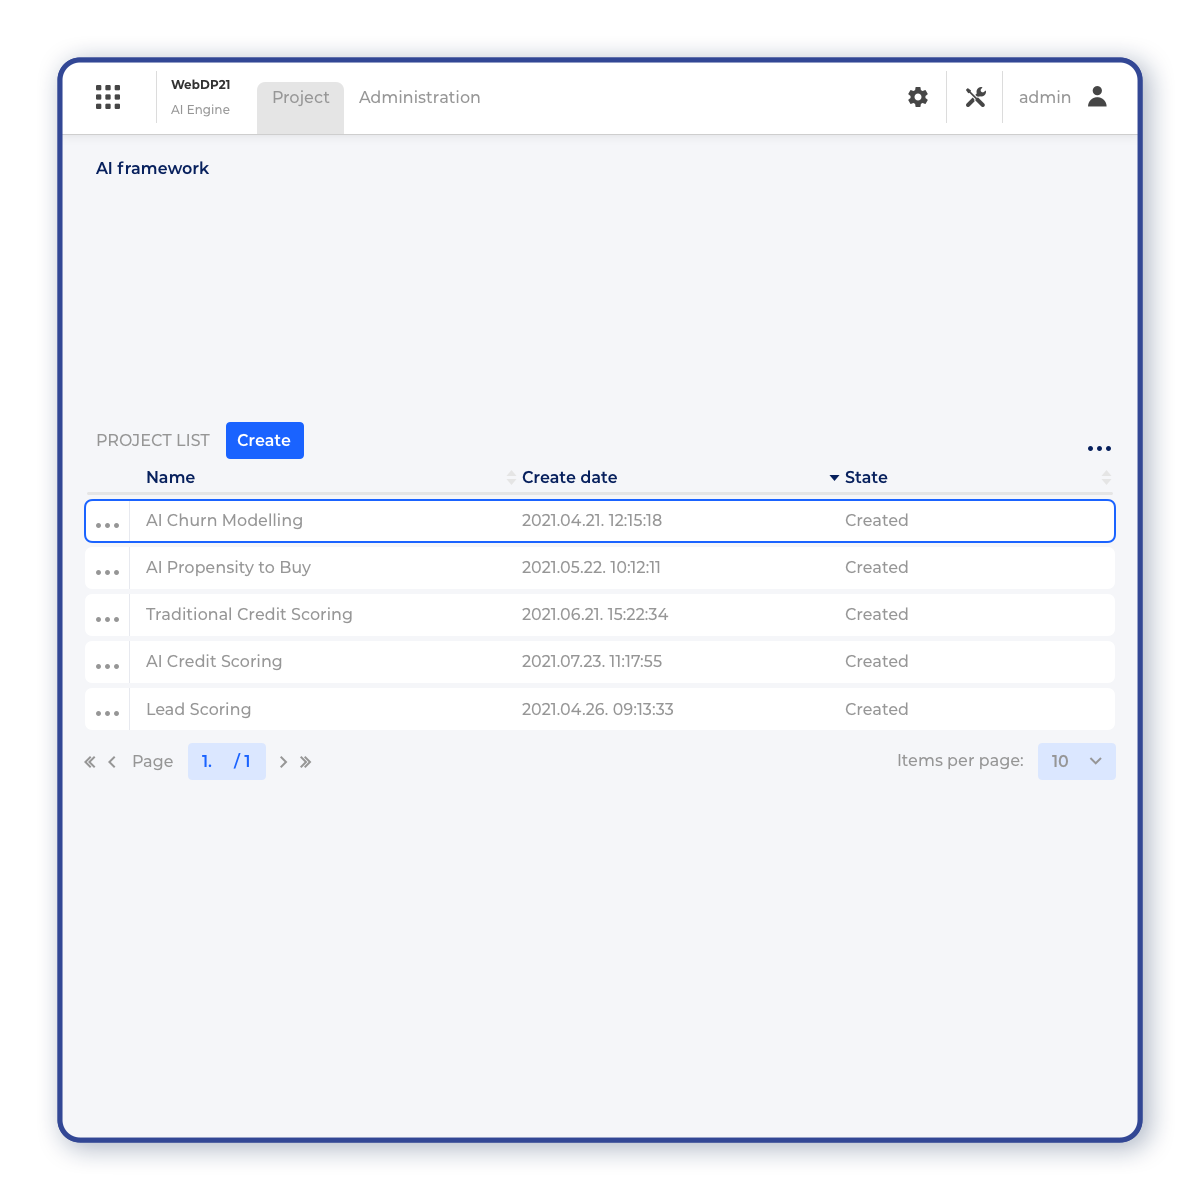Sort projects by State column
Image resolution: width=1200 pixels, height=1200 pixels.
tap(866, 478)
